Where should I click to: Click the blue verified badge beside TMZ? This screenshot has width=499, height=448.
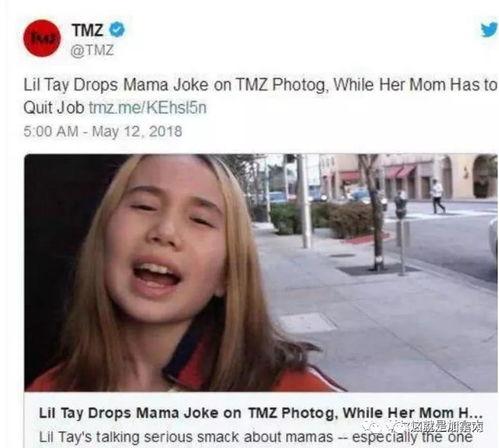[117, 30]
